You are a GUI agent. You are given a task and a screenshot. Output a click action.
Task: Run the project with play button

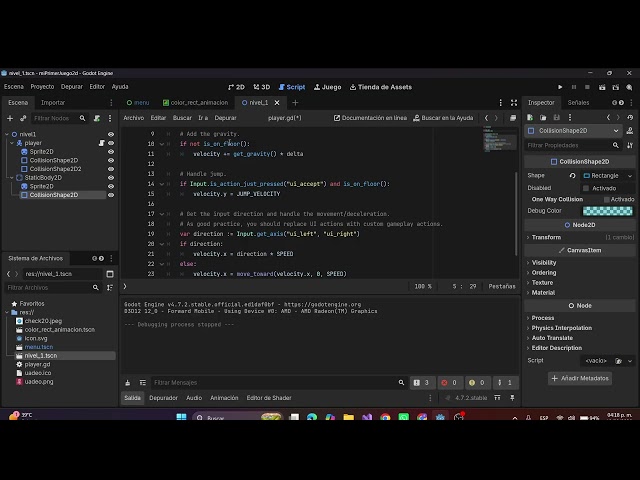click(x=560, y=87)
